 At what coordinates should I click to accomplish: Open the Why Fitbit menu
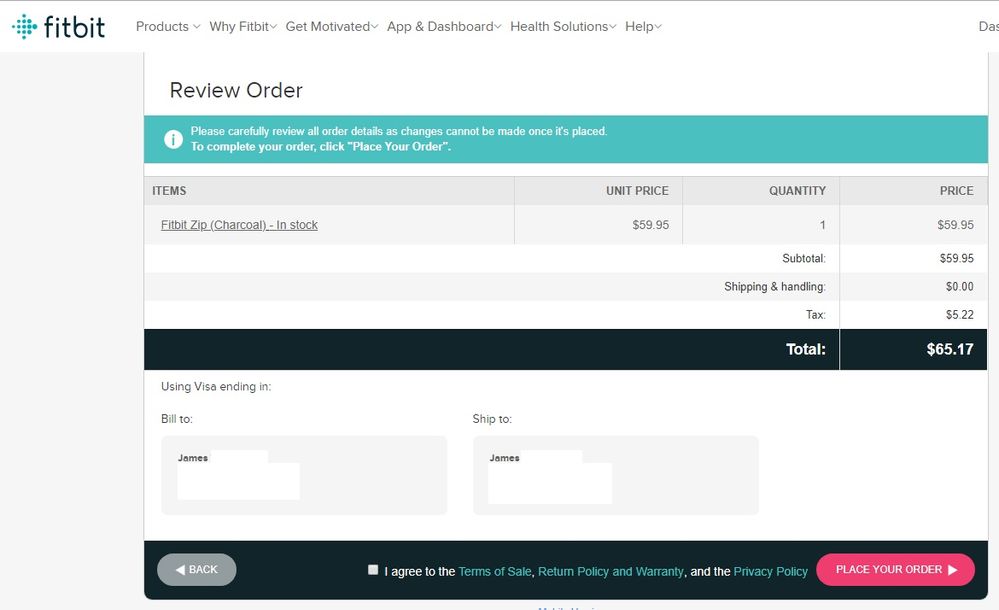coord(239,27)
